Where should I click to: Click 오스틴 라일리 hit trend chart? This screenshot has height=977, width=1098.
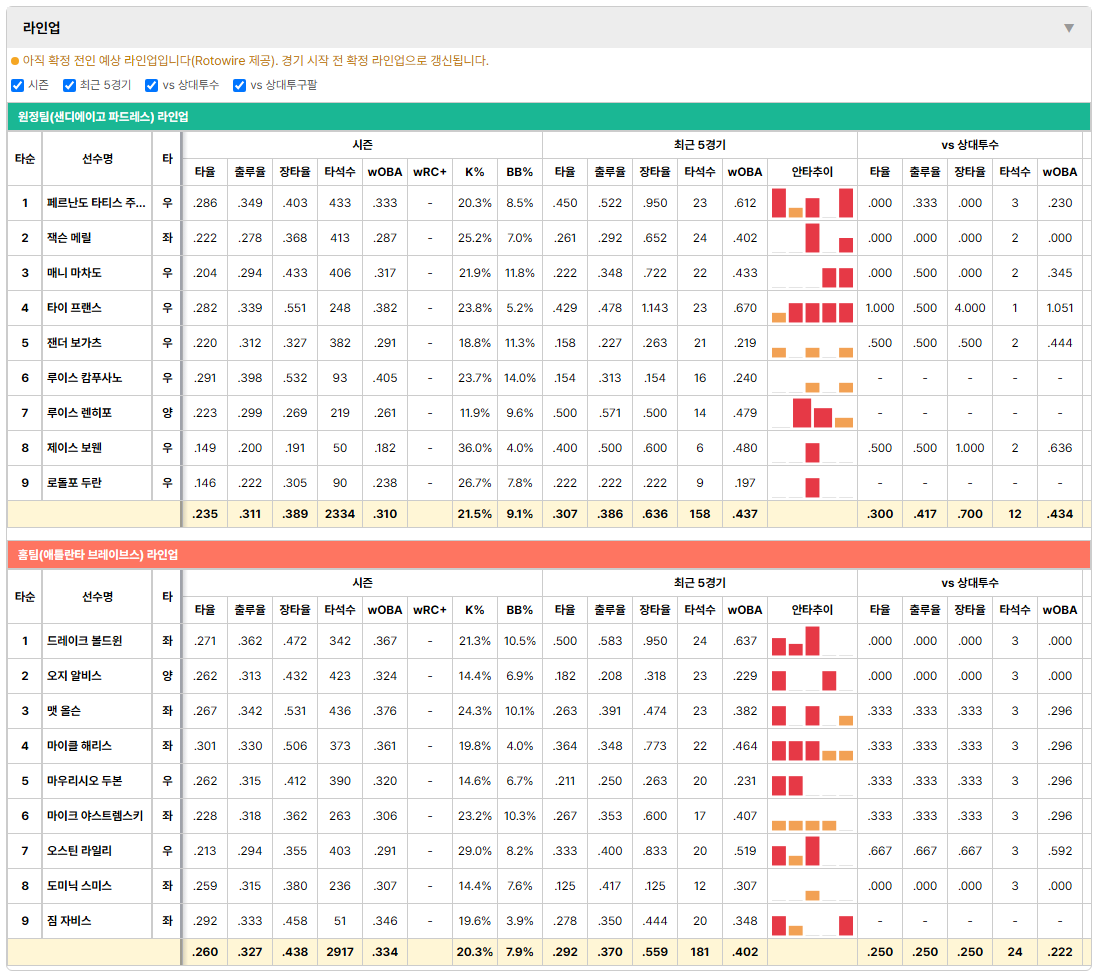(812, 851)
